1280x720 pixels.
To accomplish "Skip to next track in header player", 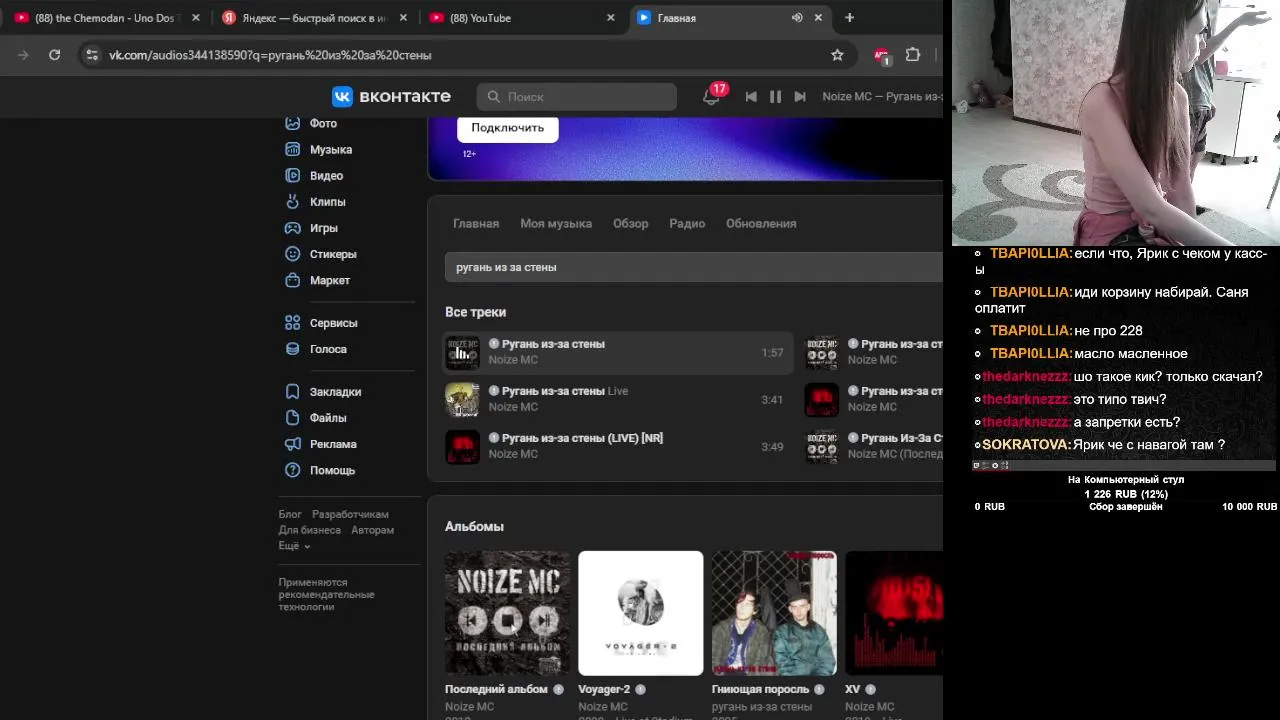I will 800,96.
